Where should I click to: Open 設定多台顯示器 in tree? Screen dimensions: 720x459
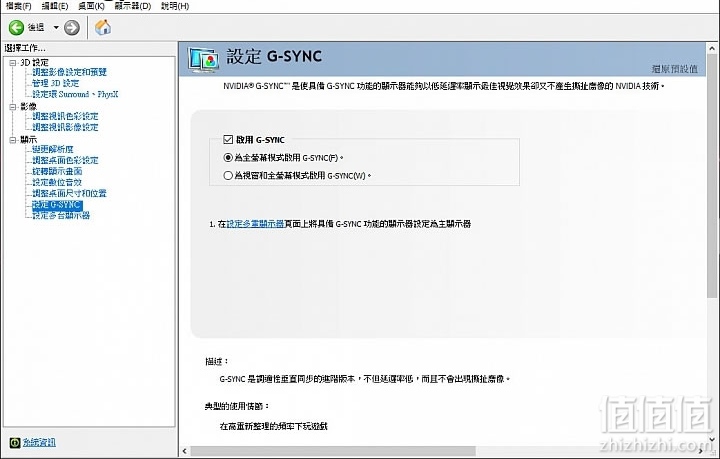coord(61,215)
